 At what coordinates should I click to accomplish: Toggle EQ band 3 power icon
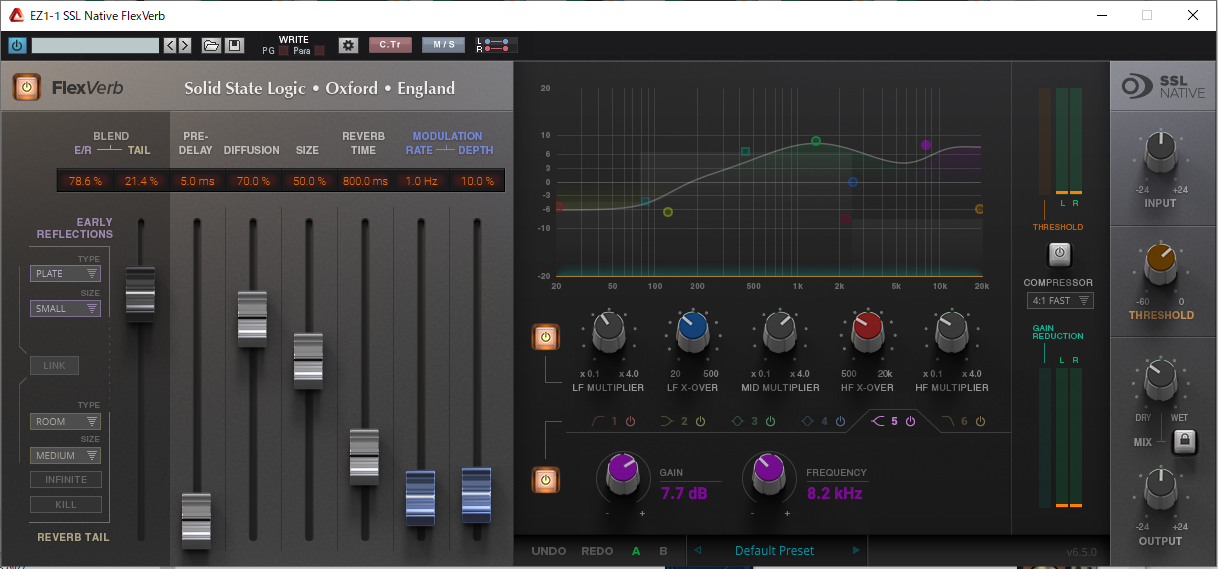pos(770,421)
